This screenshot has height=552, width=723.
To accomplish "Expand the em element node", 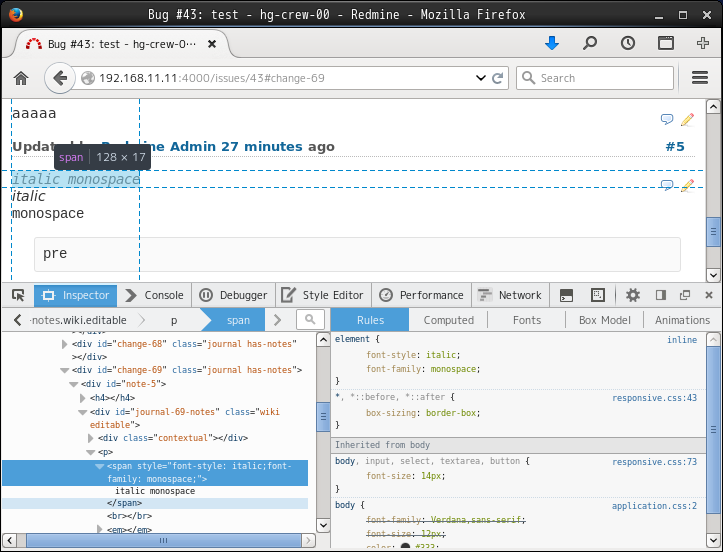I will click(x=100, y=529).
